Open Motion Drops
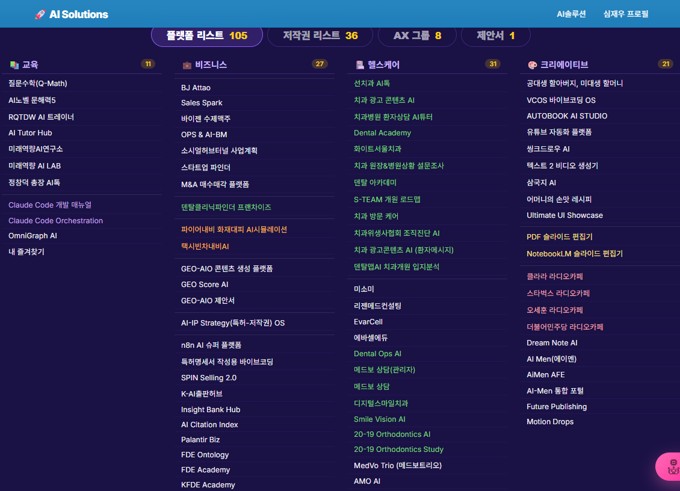 pos(550,422)
